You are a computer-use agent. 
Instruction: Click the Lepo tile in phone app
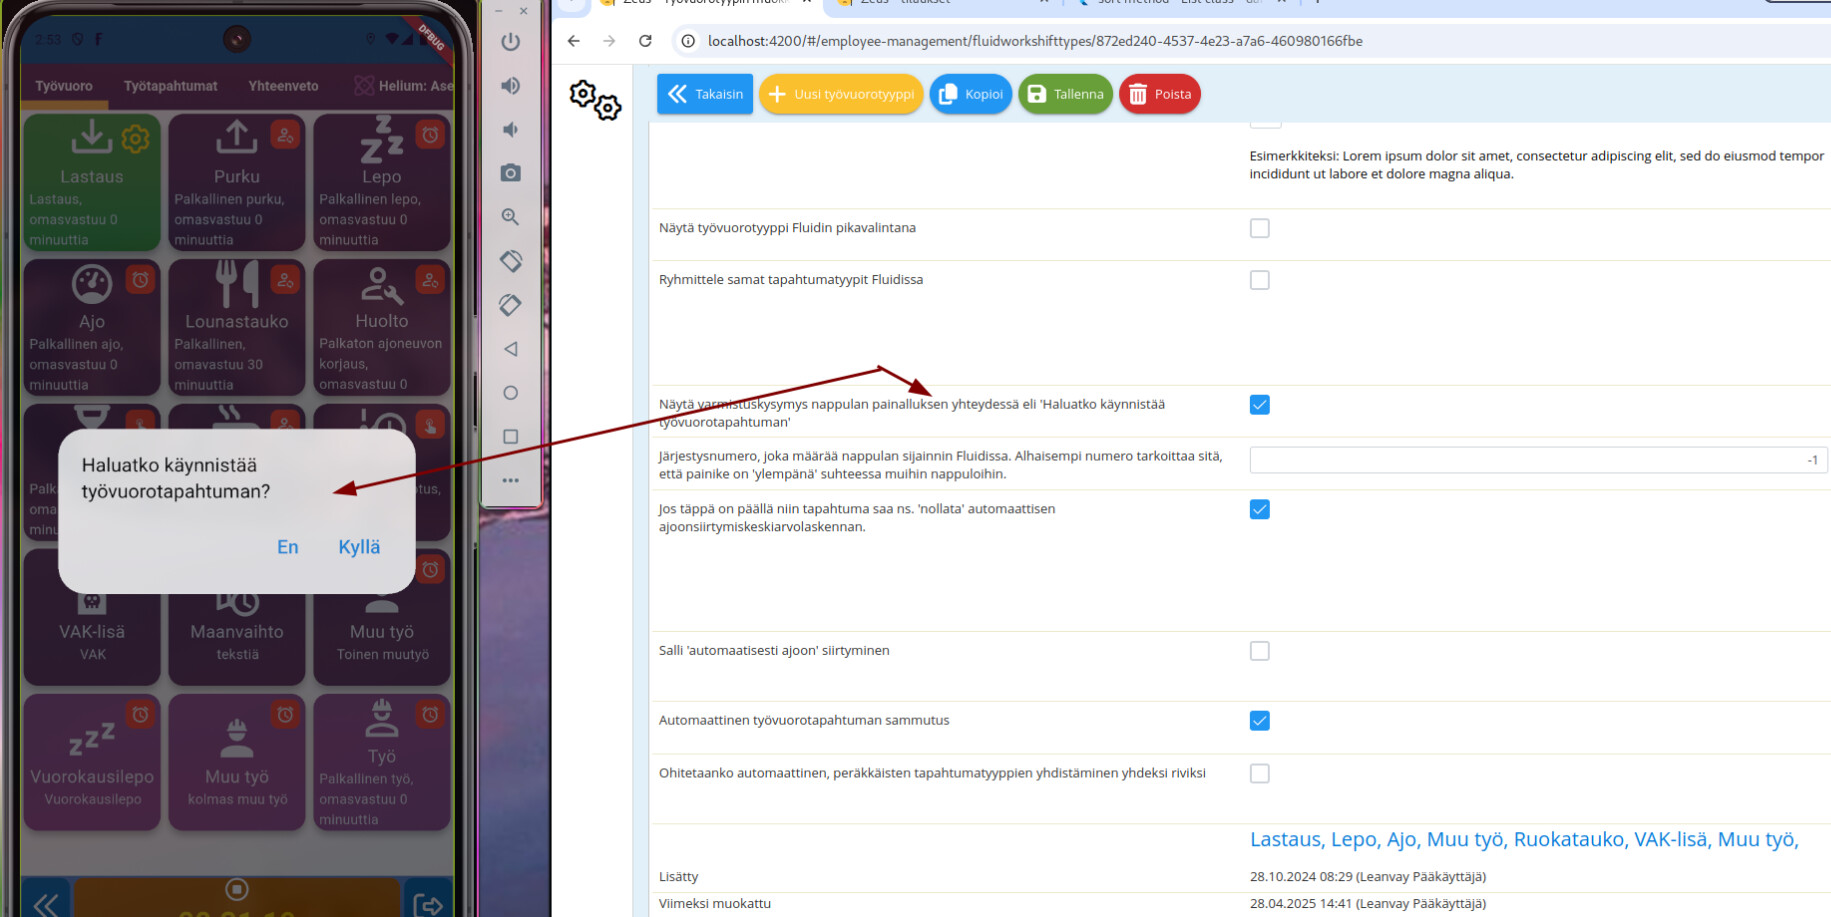[382, 182]
